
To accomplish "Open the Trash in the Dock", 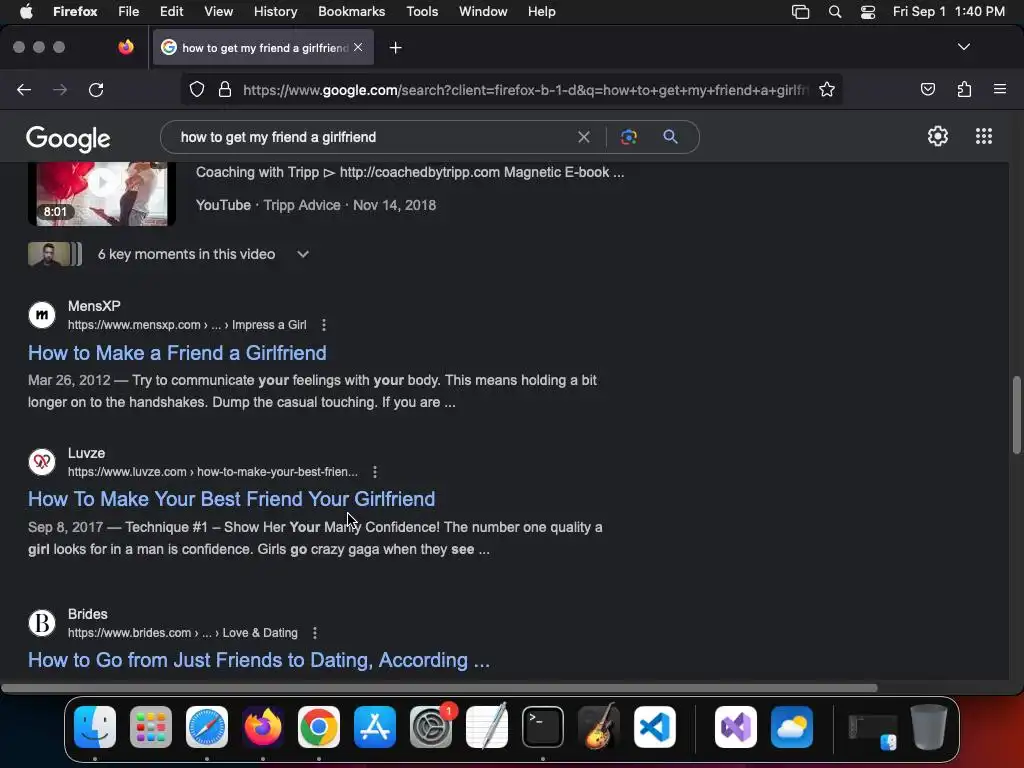I will click(929, 727).
